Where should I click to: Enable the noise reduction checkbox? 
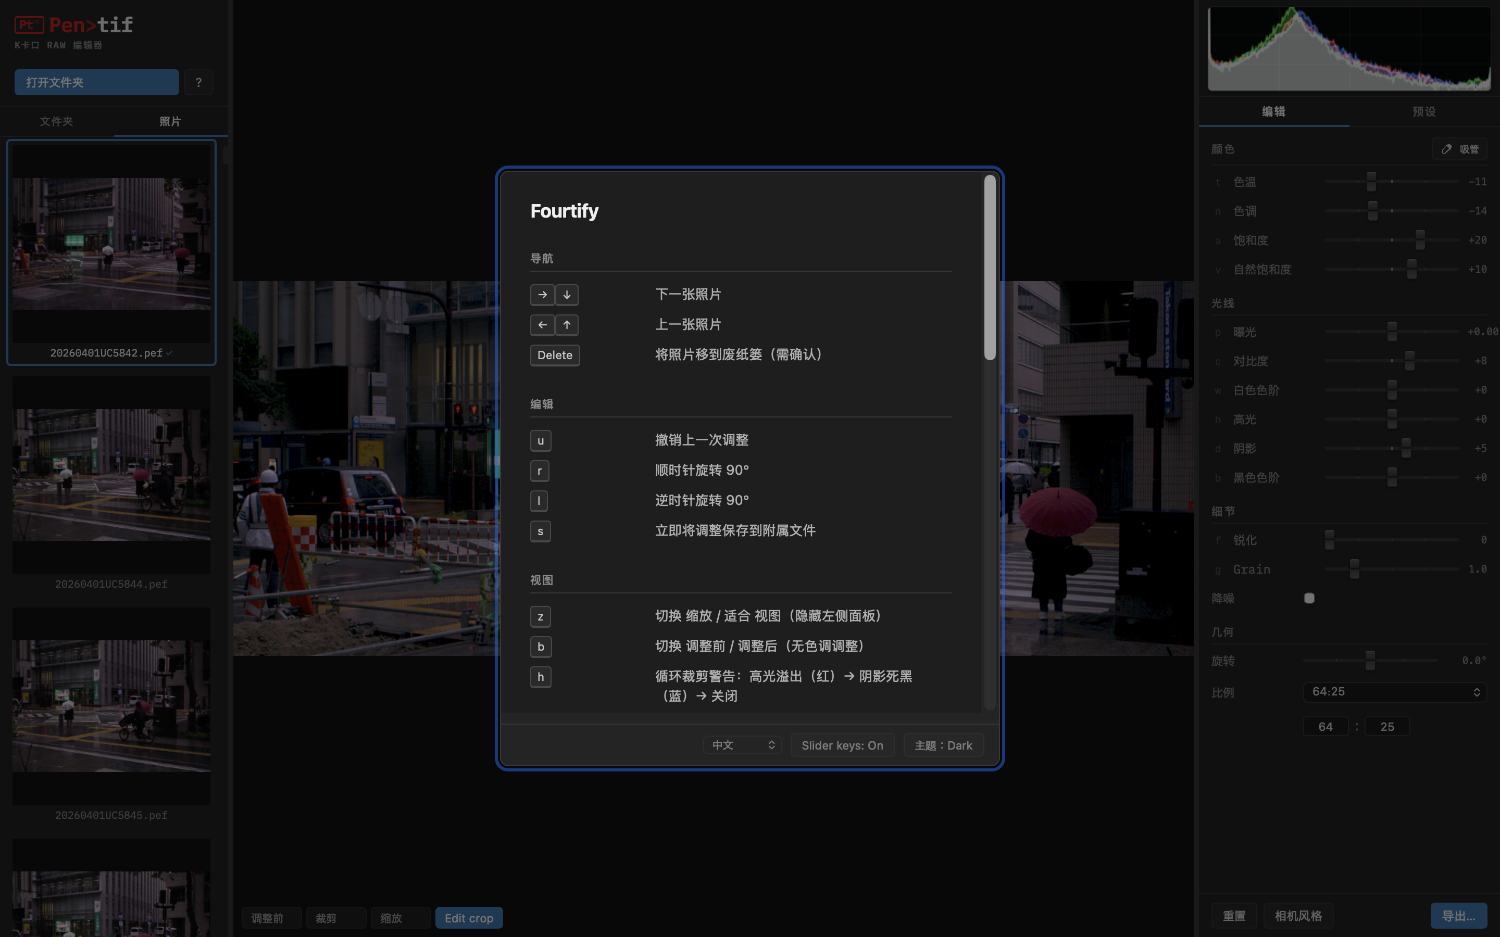coord(1309,598)
